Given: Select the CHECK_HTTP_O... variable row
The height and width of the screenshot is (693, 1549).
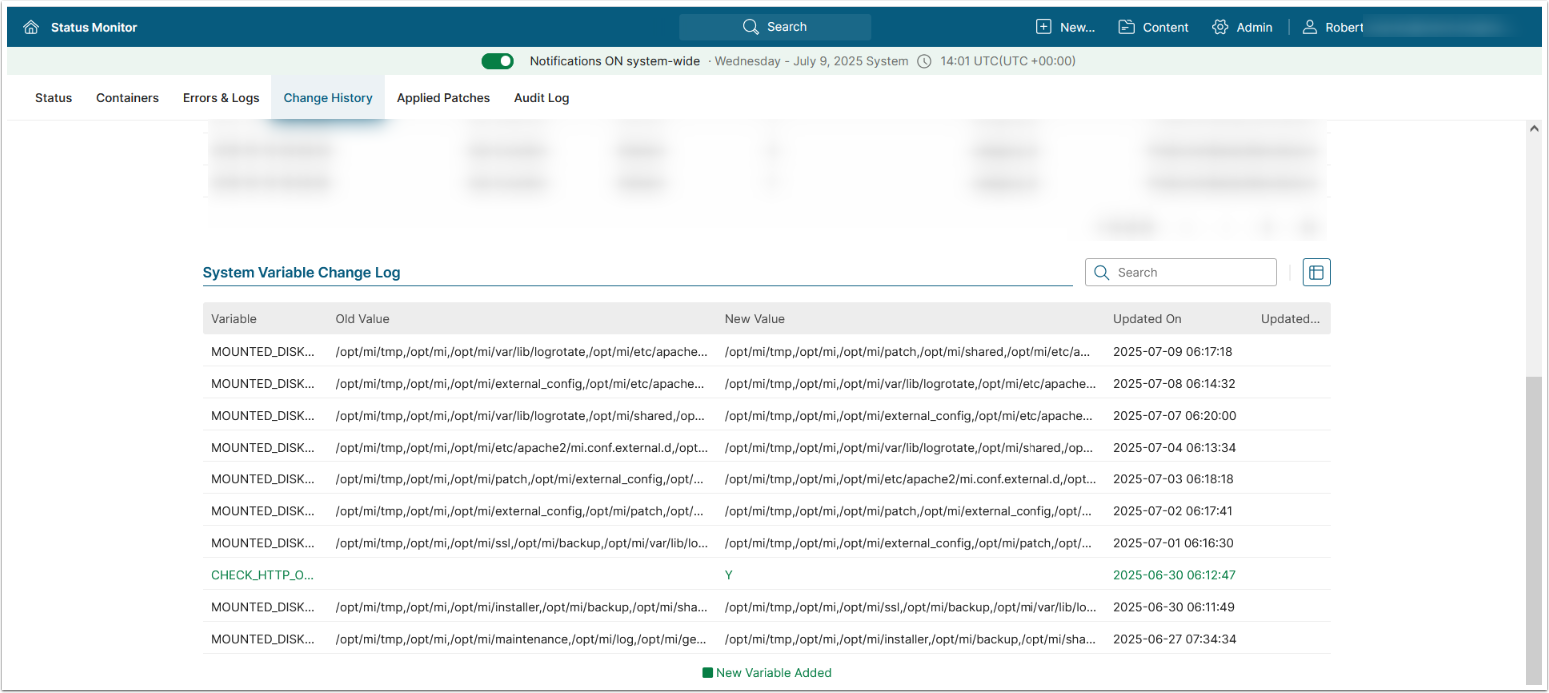Looking at the screenshot, I should click(x=262, y=575).
